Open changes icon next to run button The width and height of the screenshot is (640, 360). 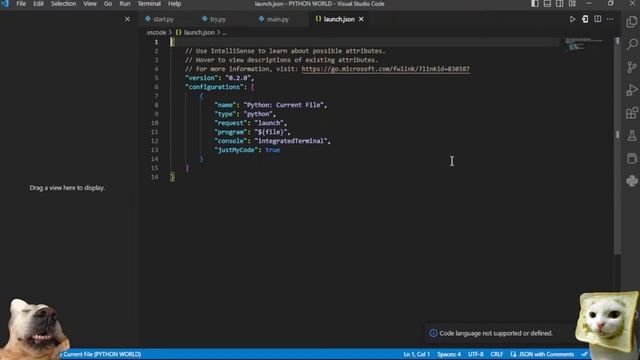click(585, 19)
